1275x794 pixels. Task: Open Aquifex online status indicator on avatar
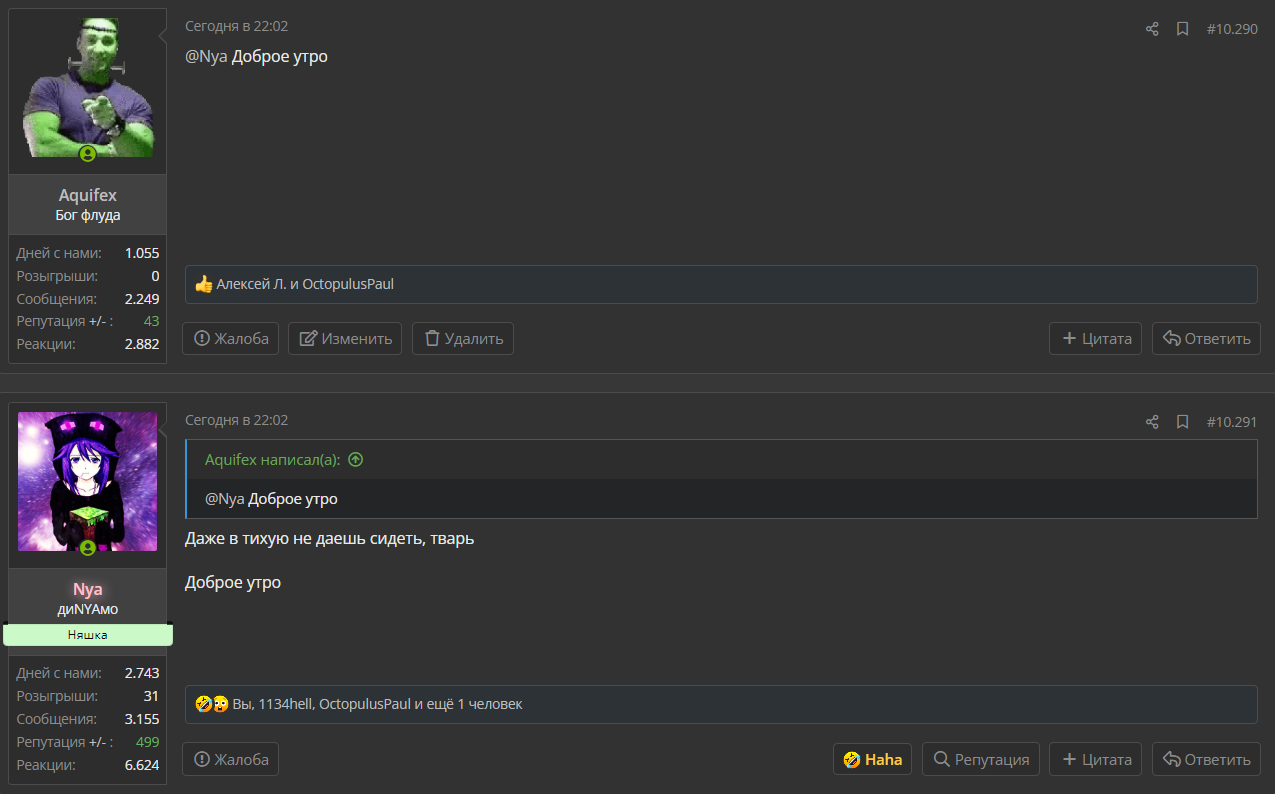pos(88,153)
